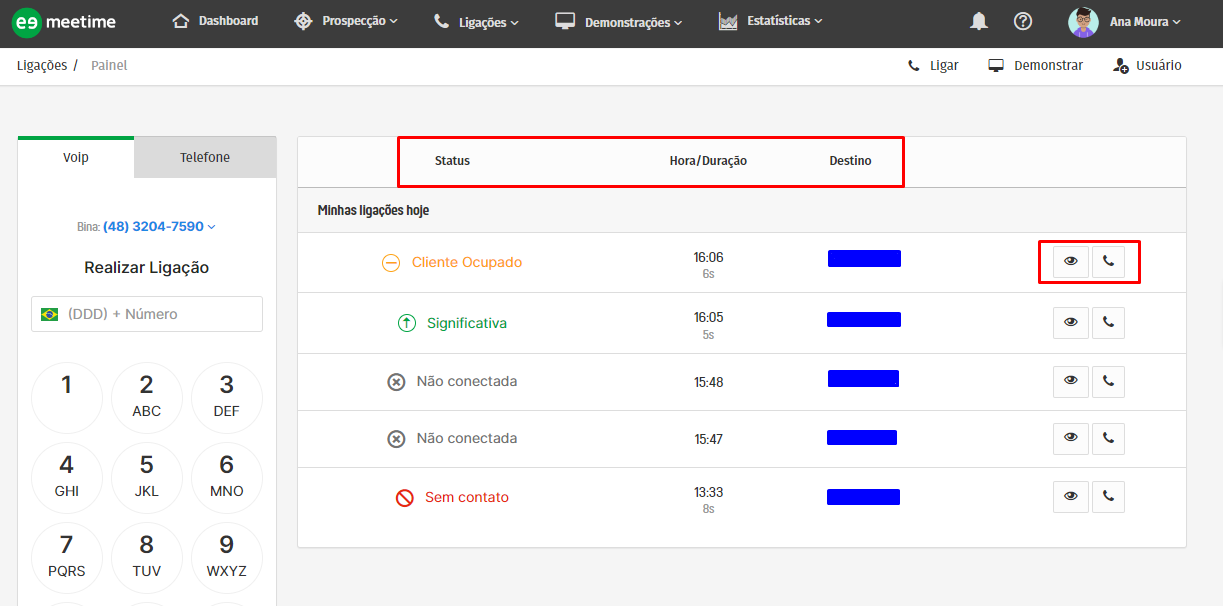Redial the Sem contato call

(x=1108, y=497)
